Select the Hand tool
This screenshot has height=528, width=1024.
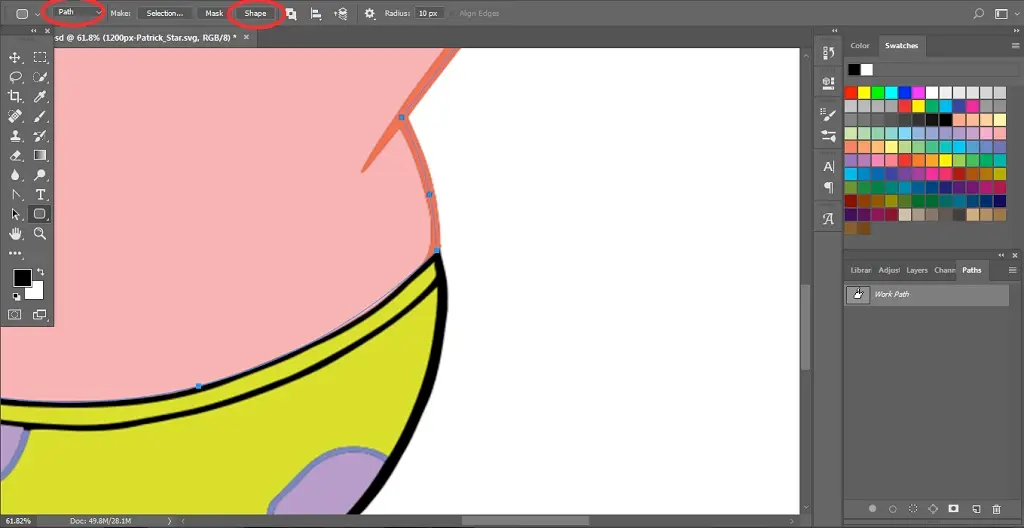pyautogui.click(x=16, y=234)
